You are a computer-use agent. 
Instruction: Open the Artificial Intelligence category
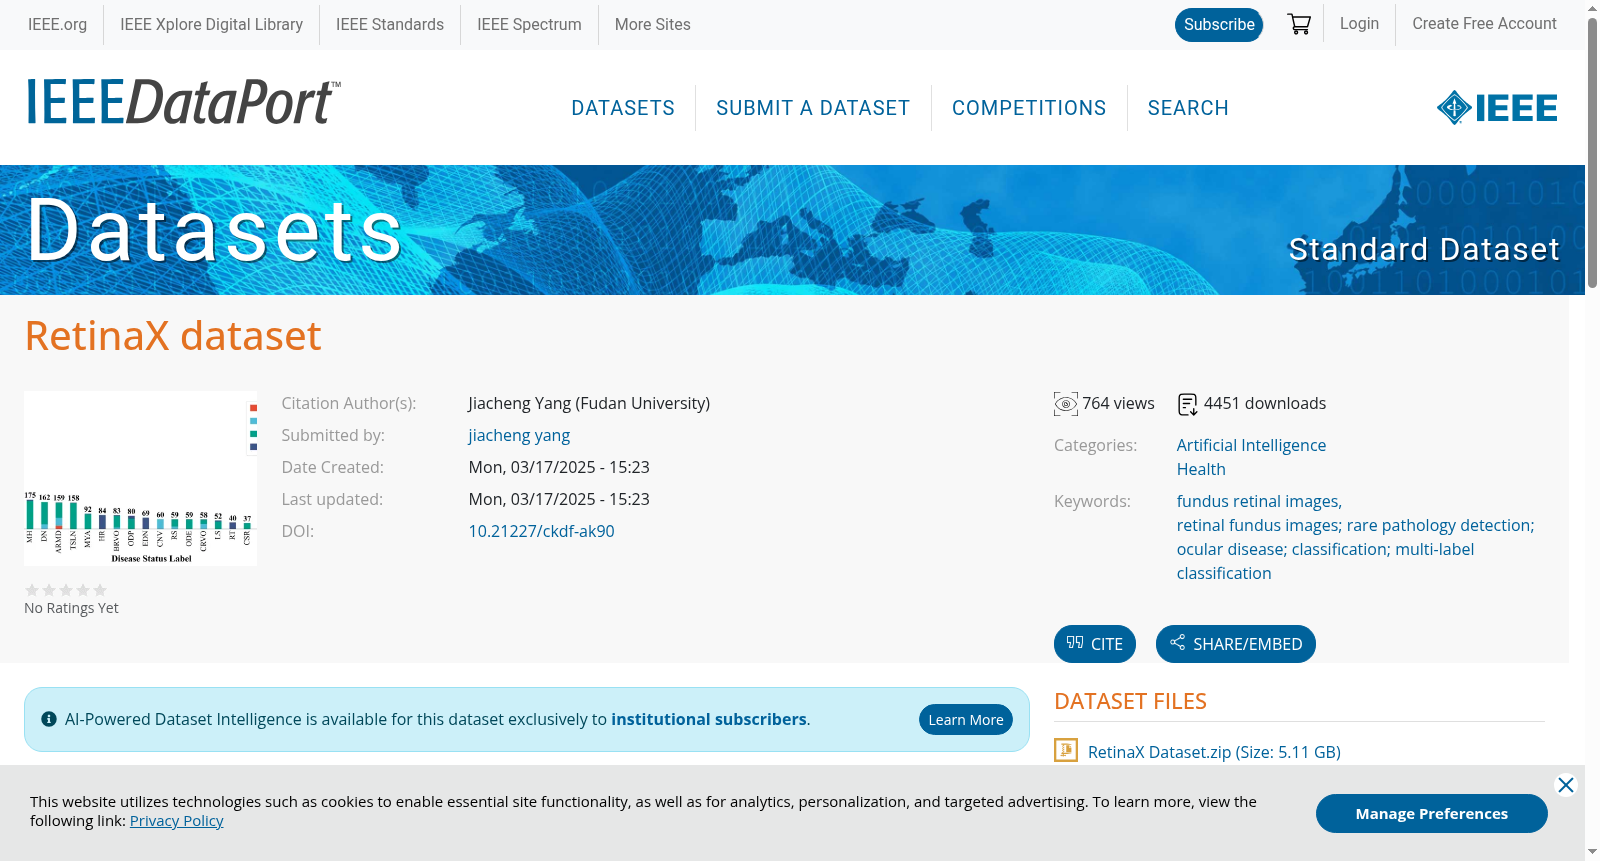1251,446
